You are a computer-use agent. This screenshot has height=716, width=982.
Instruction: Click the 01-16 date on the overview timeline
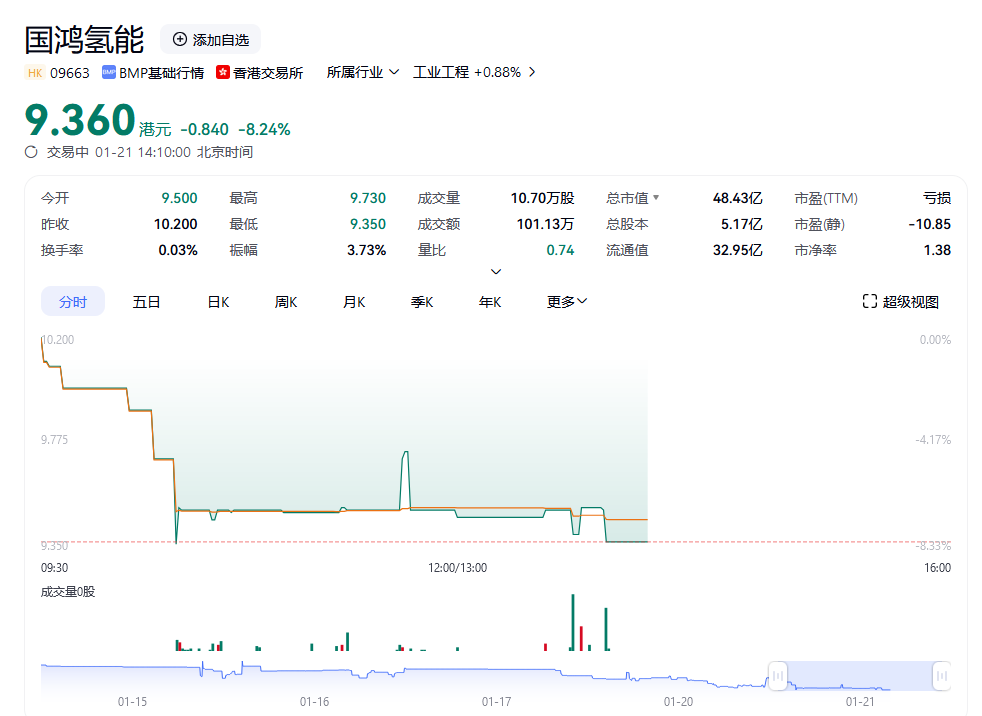point(314,702)
